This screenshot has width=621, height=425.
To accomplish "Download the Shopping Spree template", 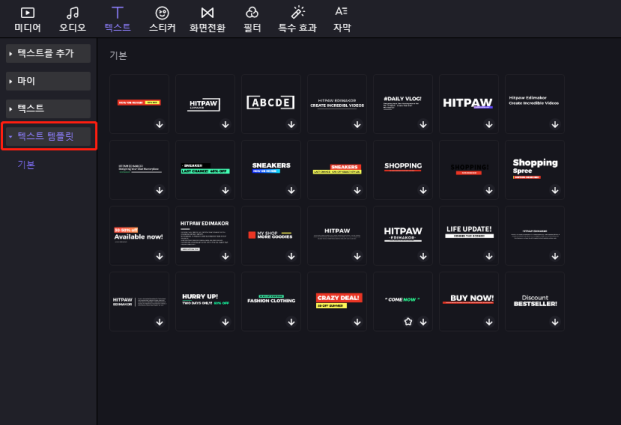I will click(555, 191).
